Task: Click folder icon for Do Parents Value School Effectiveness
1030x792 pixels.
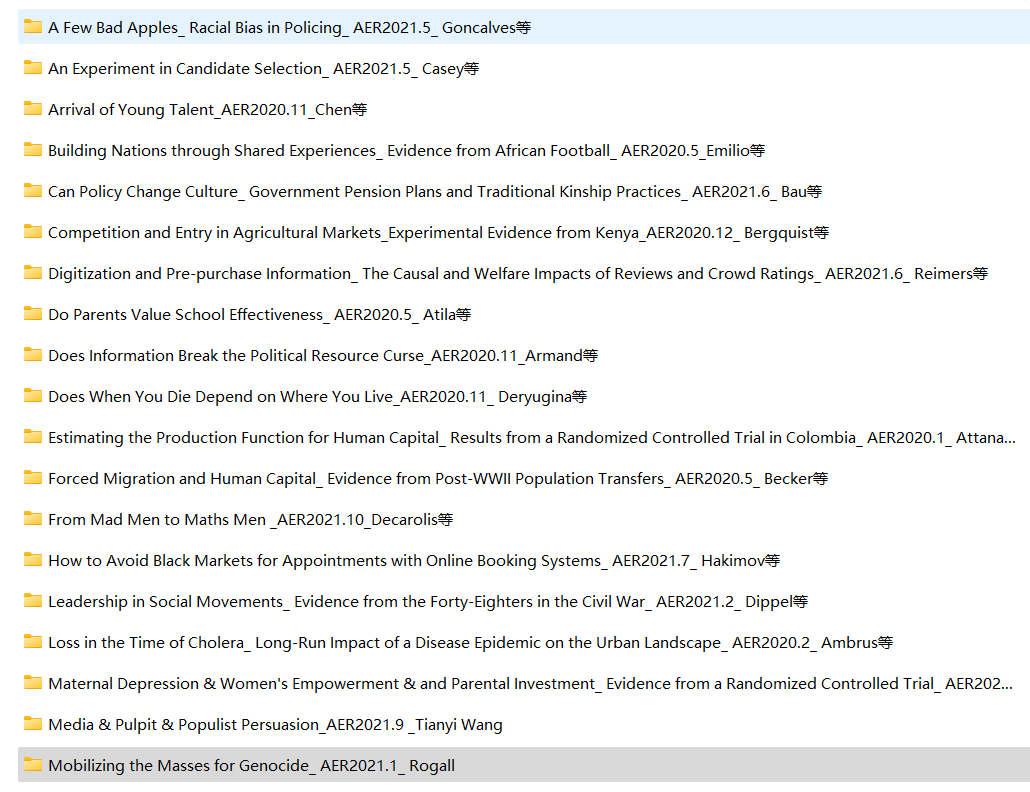Action: click(33, 314)
